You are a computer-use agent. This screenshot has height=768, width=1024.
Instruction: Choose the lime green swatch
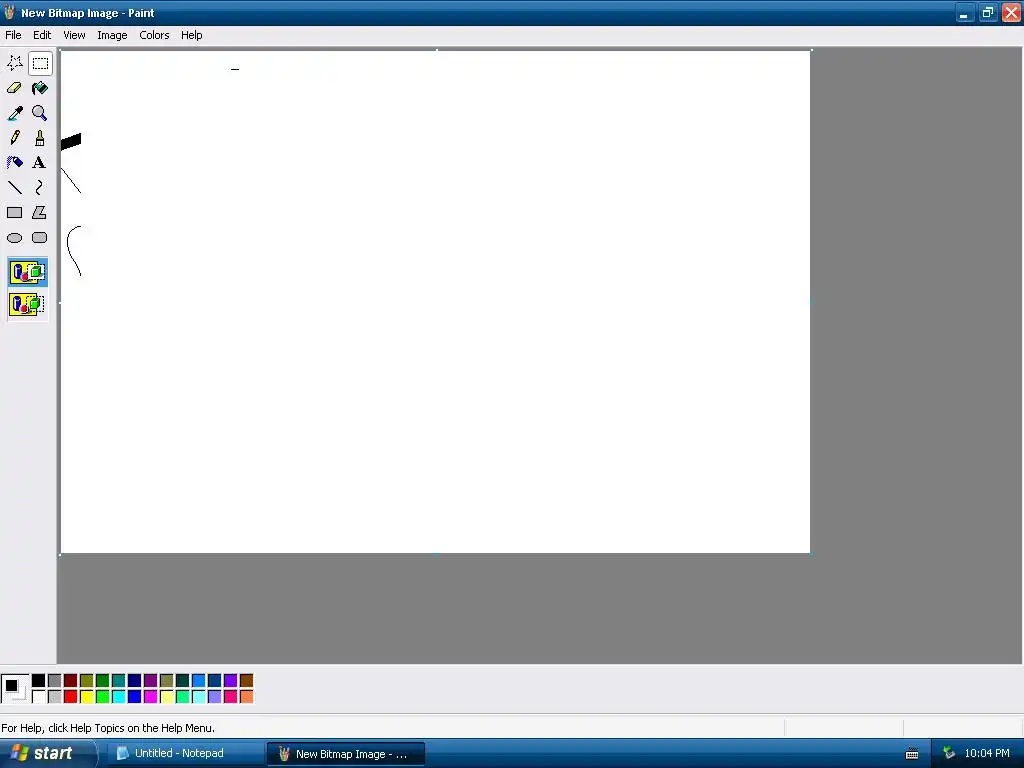(103, 697)
